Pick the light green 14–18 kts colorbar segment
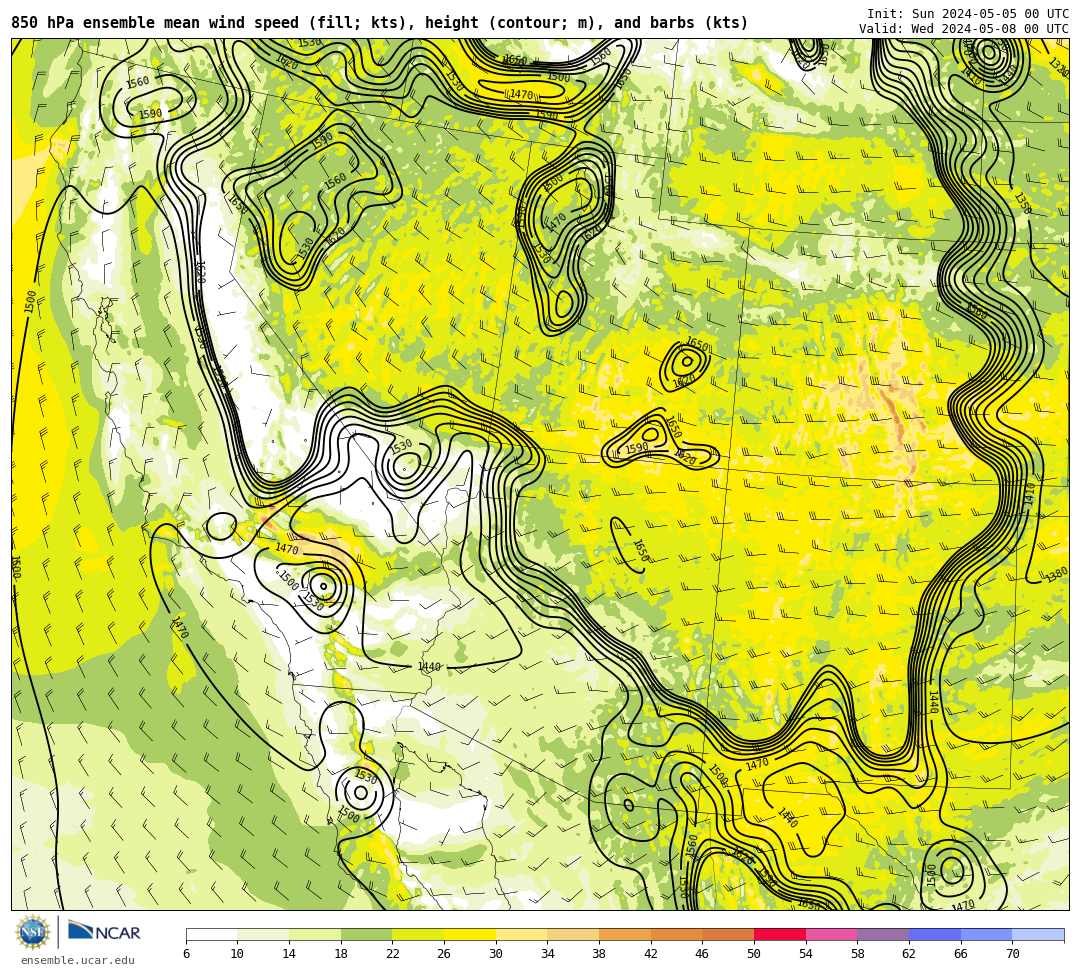1080x973 pixels. (x=315, y=934)
